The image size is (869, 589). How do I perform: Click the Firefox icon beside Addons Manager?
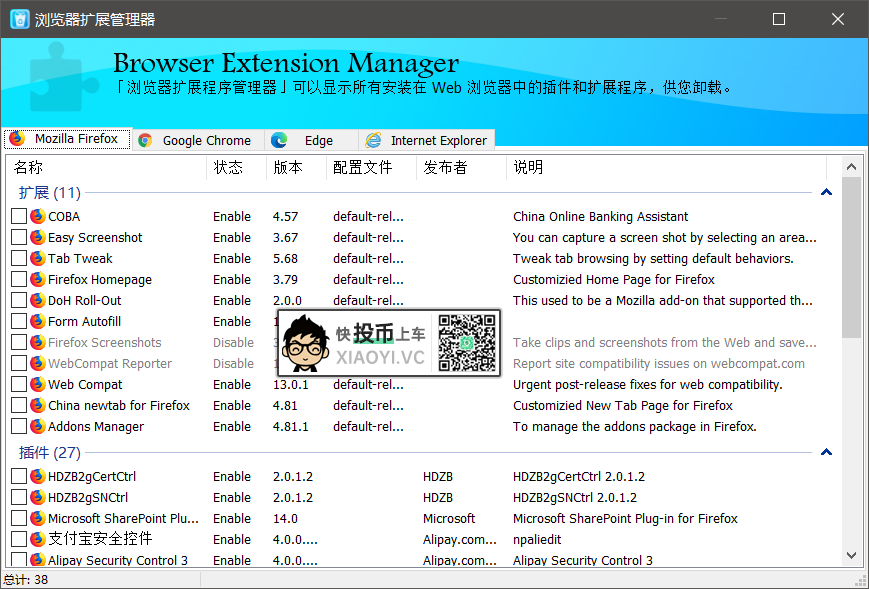[x=38, y=427]
